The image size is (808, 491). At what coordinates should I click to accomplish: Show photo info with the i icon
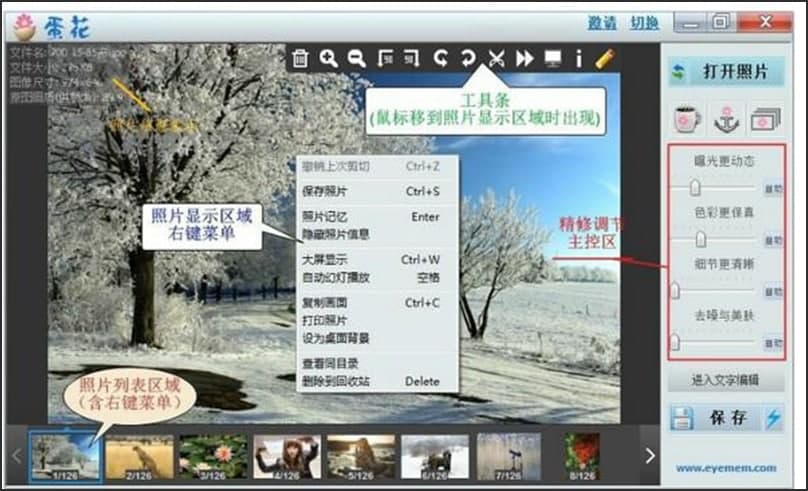tap(579, 59)
